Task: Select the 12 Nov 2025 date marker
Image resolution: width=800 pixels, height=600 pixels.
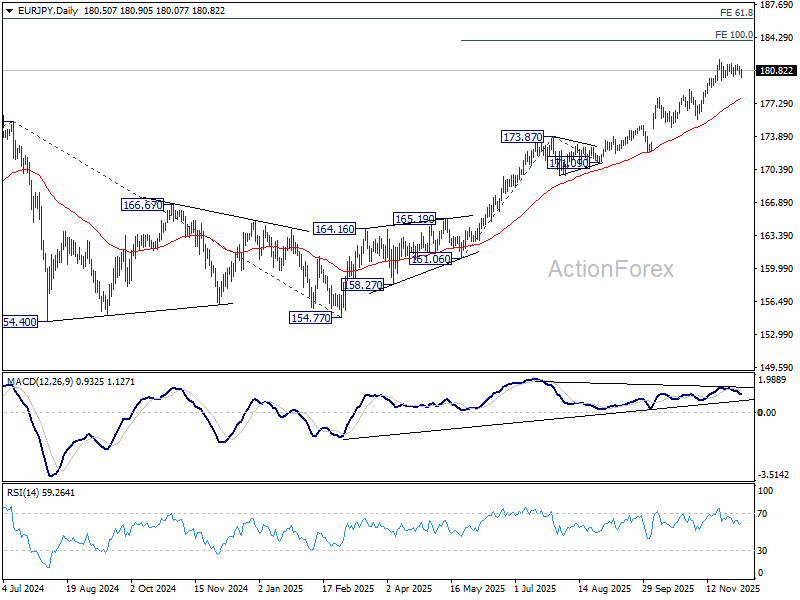Action: coord(731,590)
